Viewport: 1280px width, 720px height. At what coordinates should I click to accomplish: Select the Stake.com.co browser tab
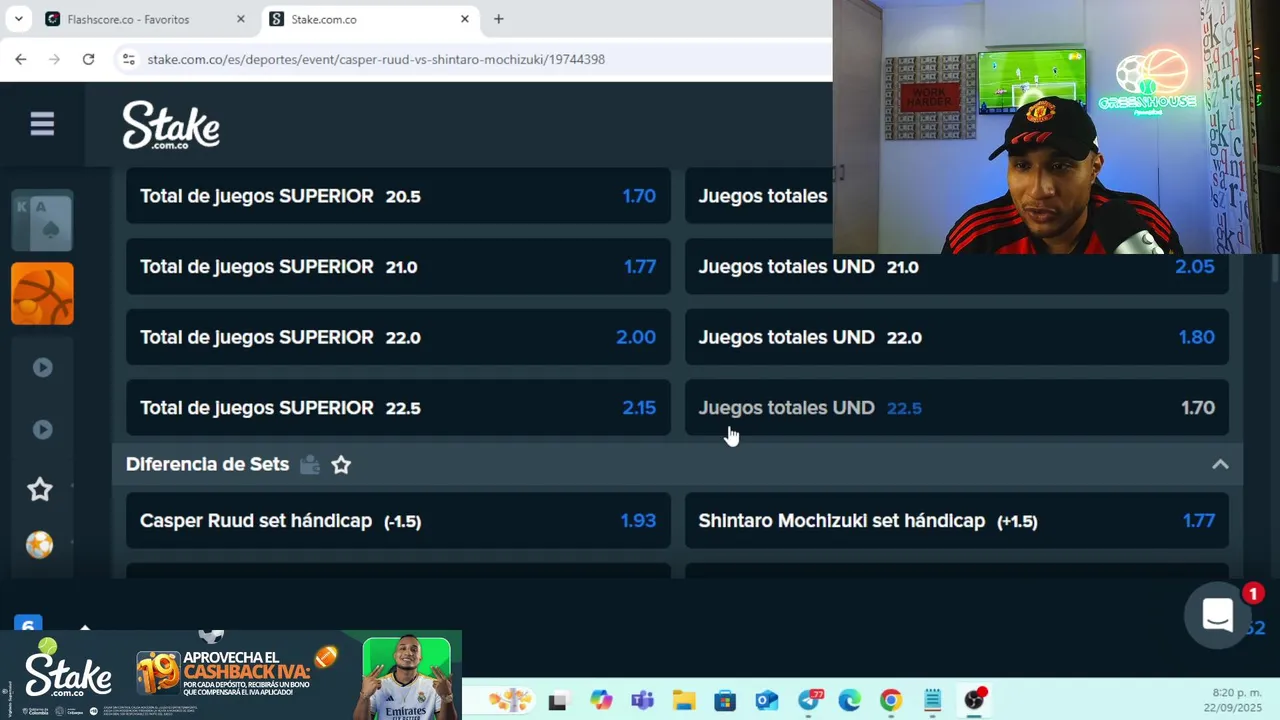click(x=370, y=19)
